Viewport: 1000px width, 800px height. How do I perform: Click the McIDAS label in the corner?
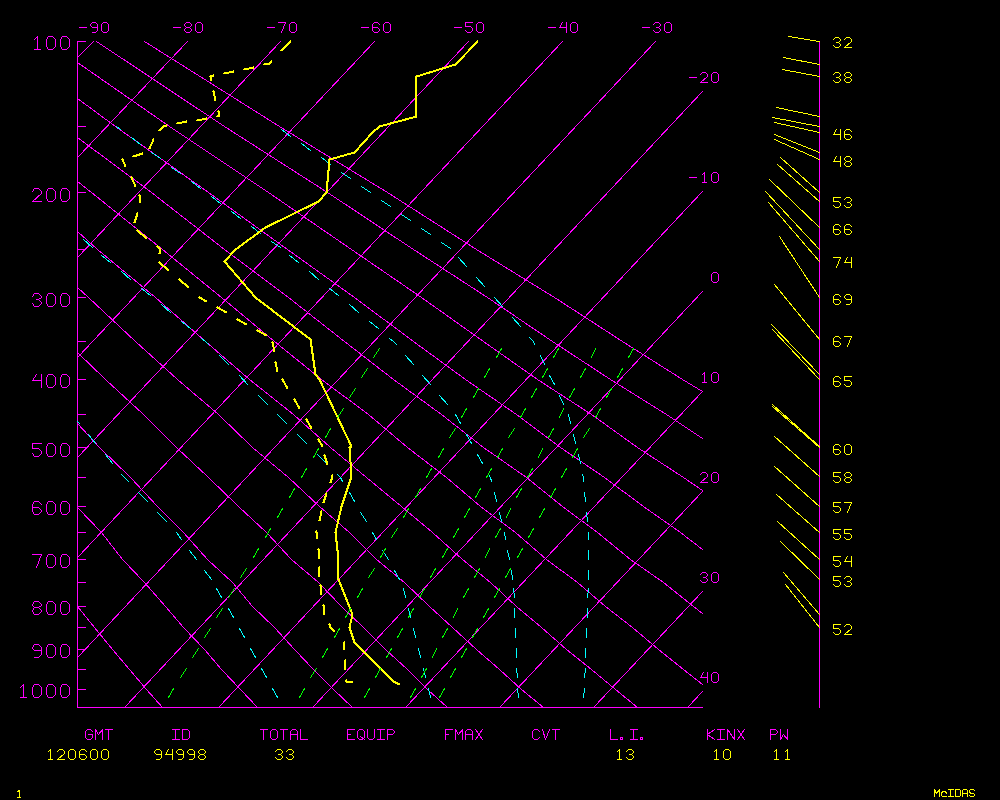[953, 793]
